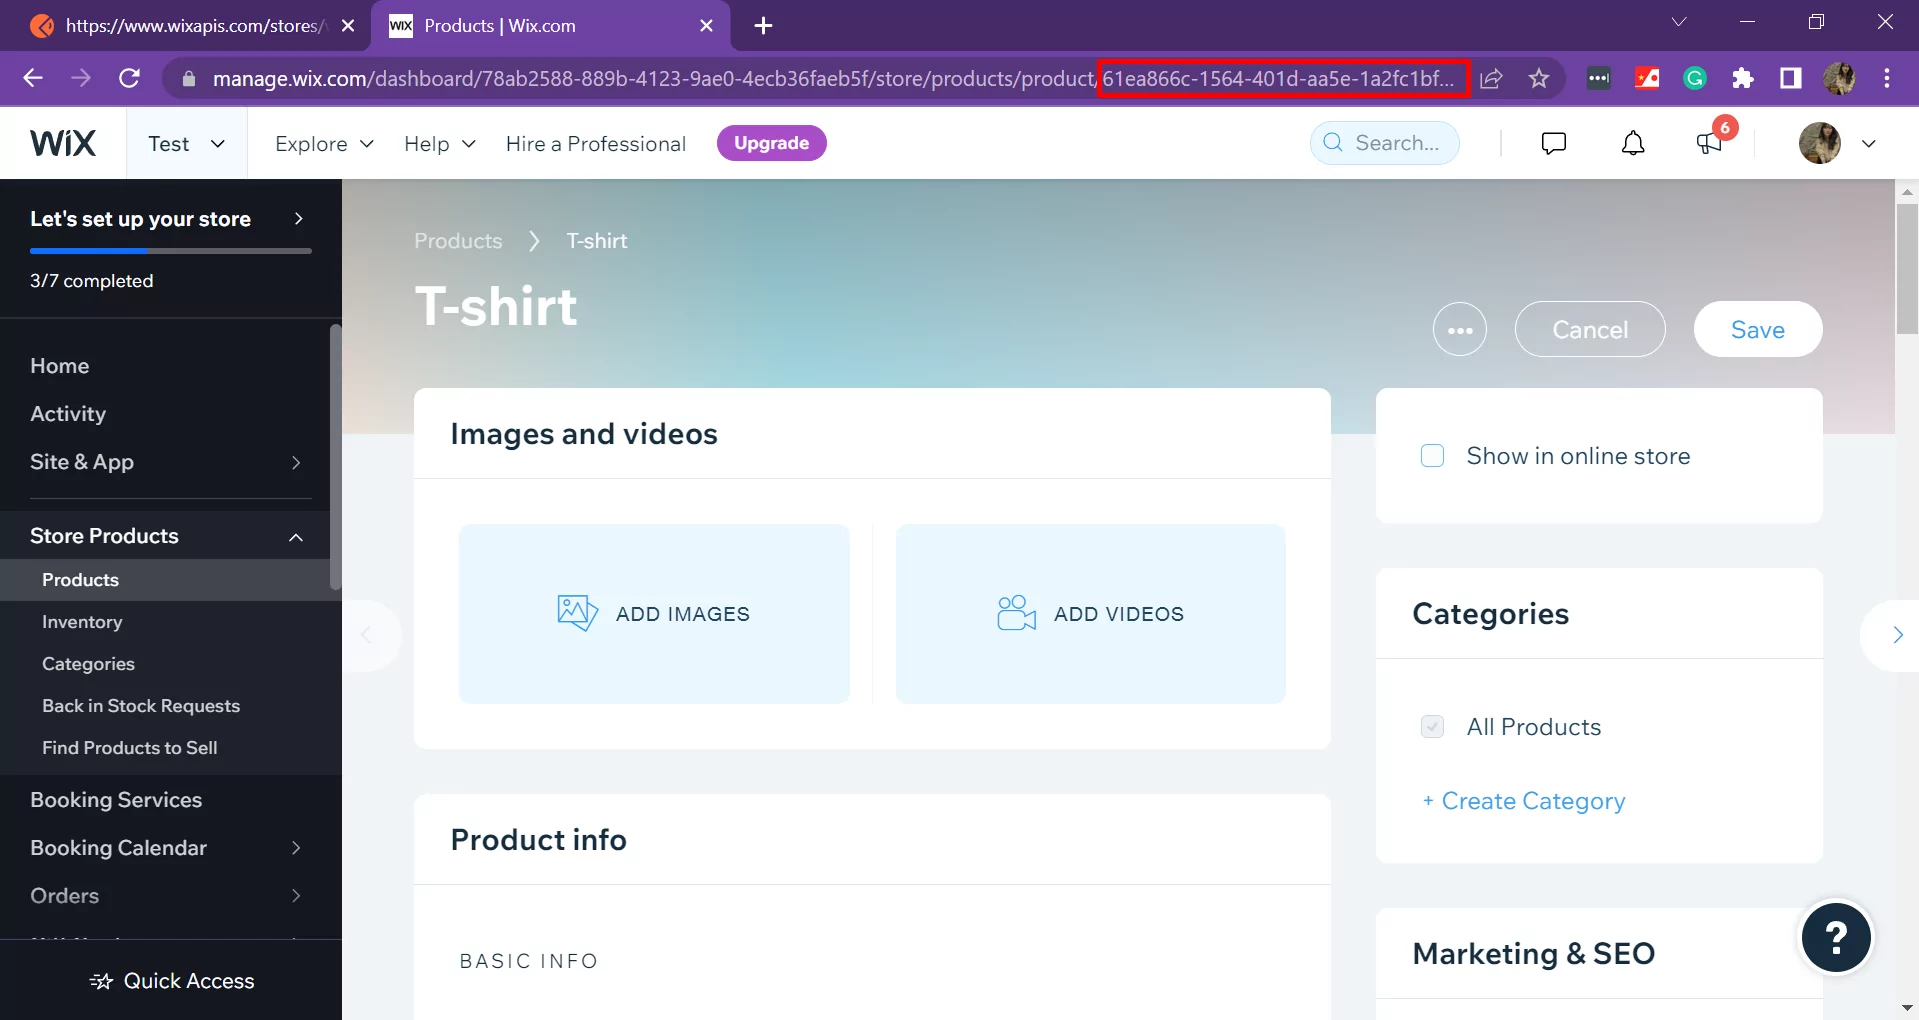Click the Add Images placeholder icon

tap(575, 613)
